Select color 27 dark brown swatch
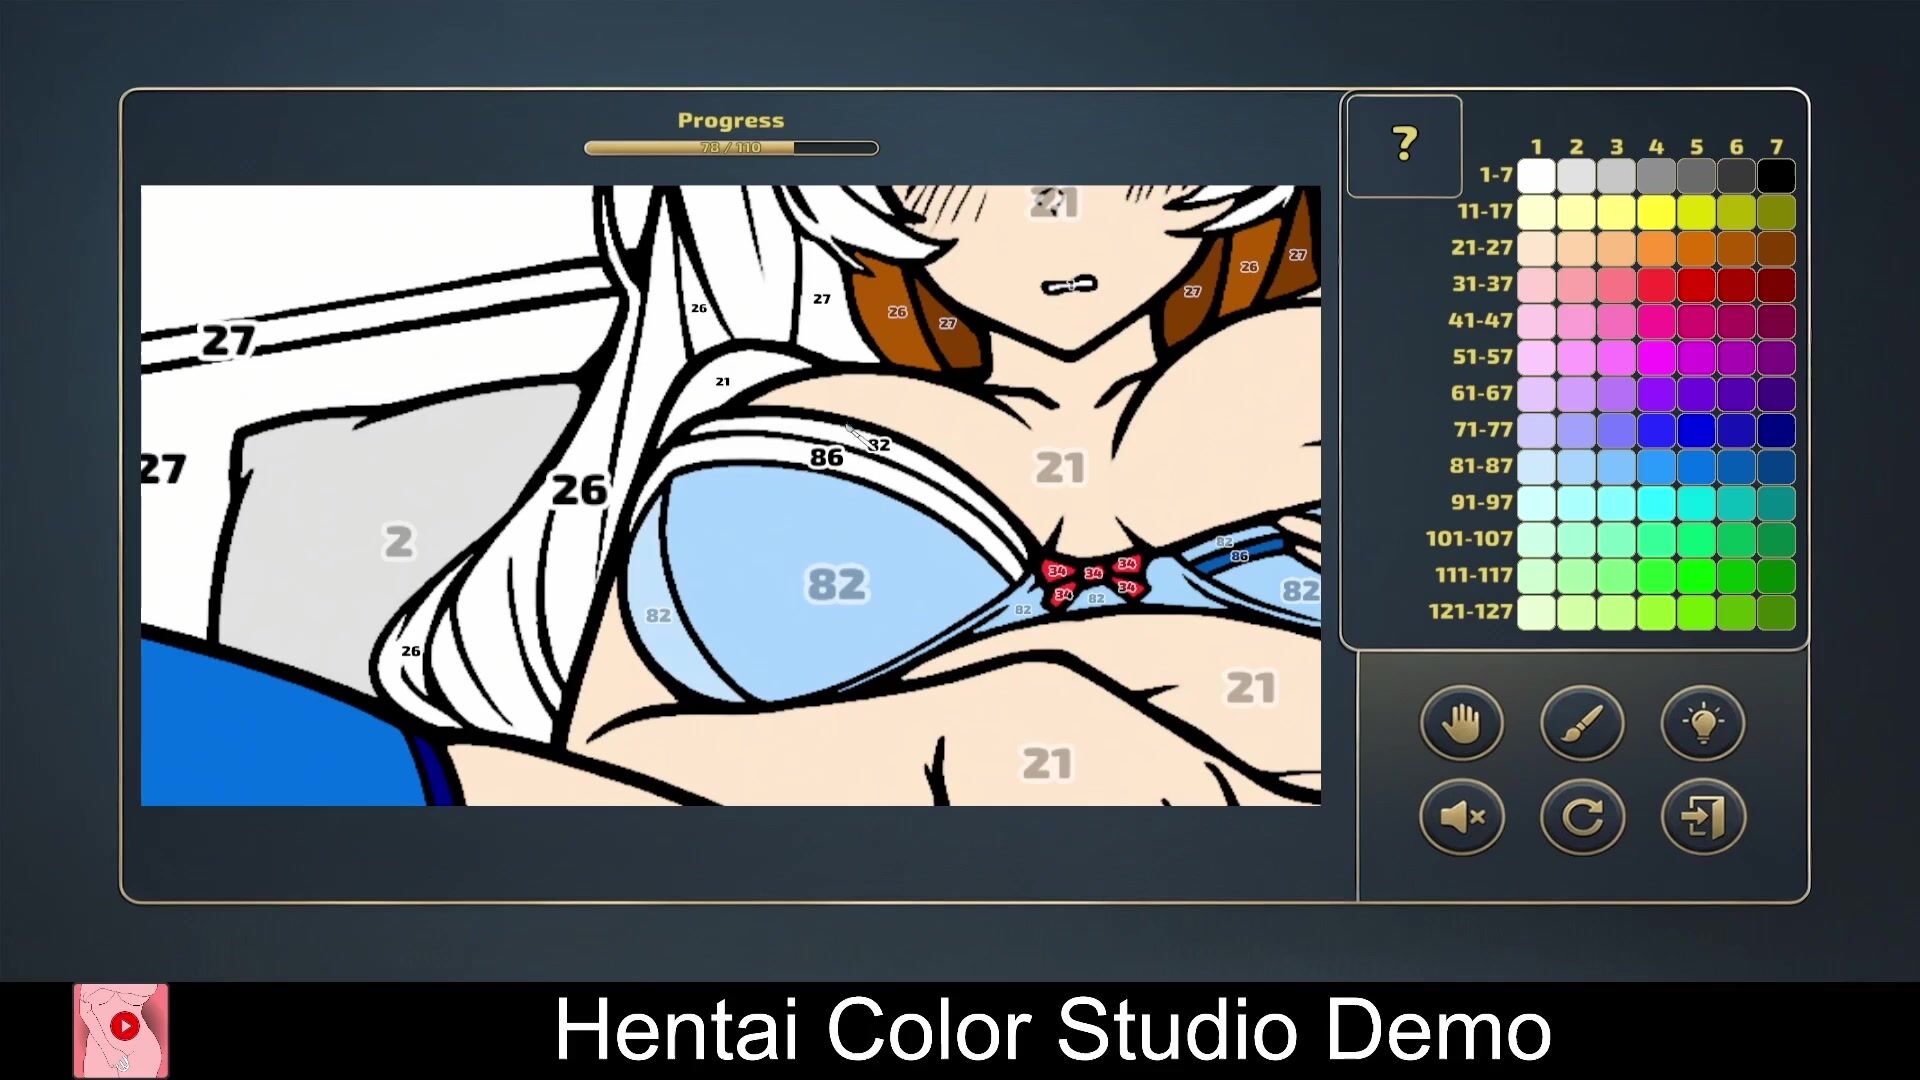This screenshot has height=1080, width=1920. 1776,248
